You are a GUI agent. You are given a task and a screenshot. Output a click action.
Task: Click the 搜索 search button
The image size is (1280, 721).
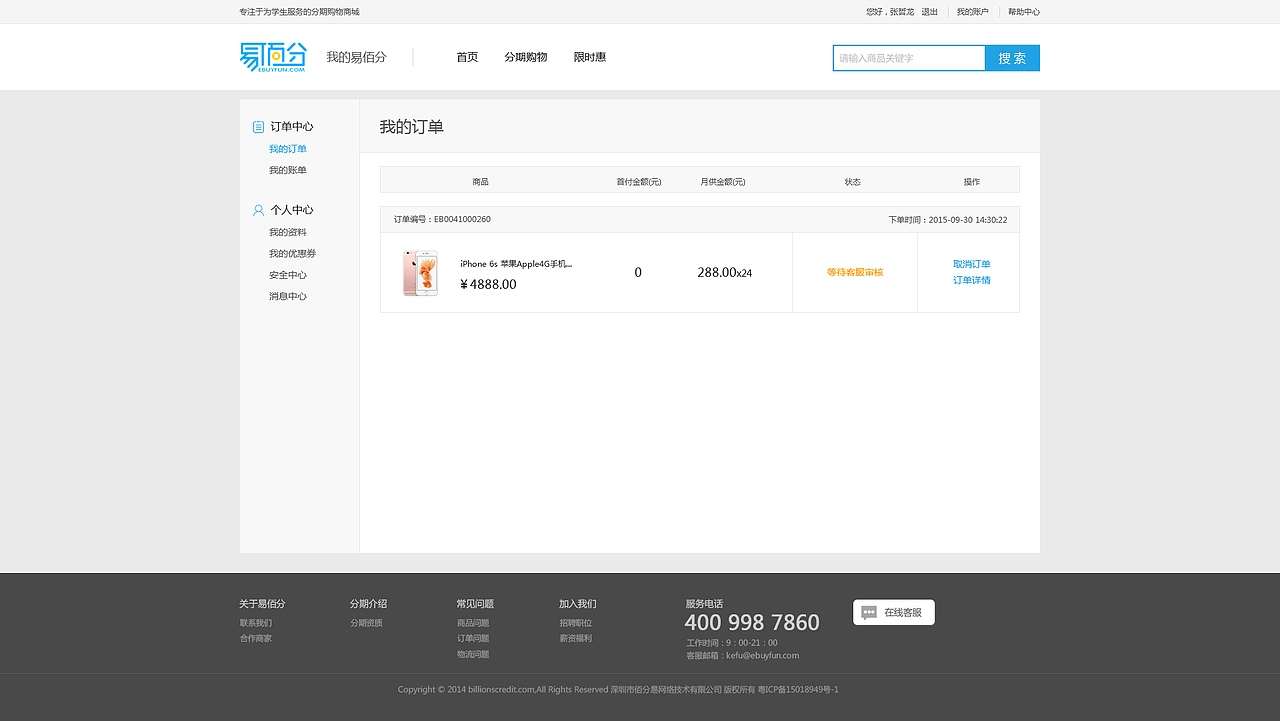point(1011,57)
